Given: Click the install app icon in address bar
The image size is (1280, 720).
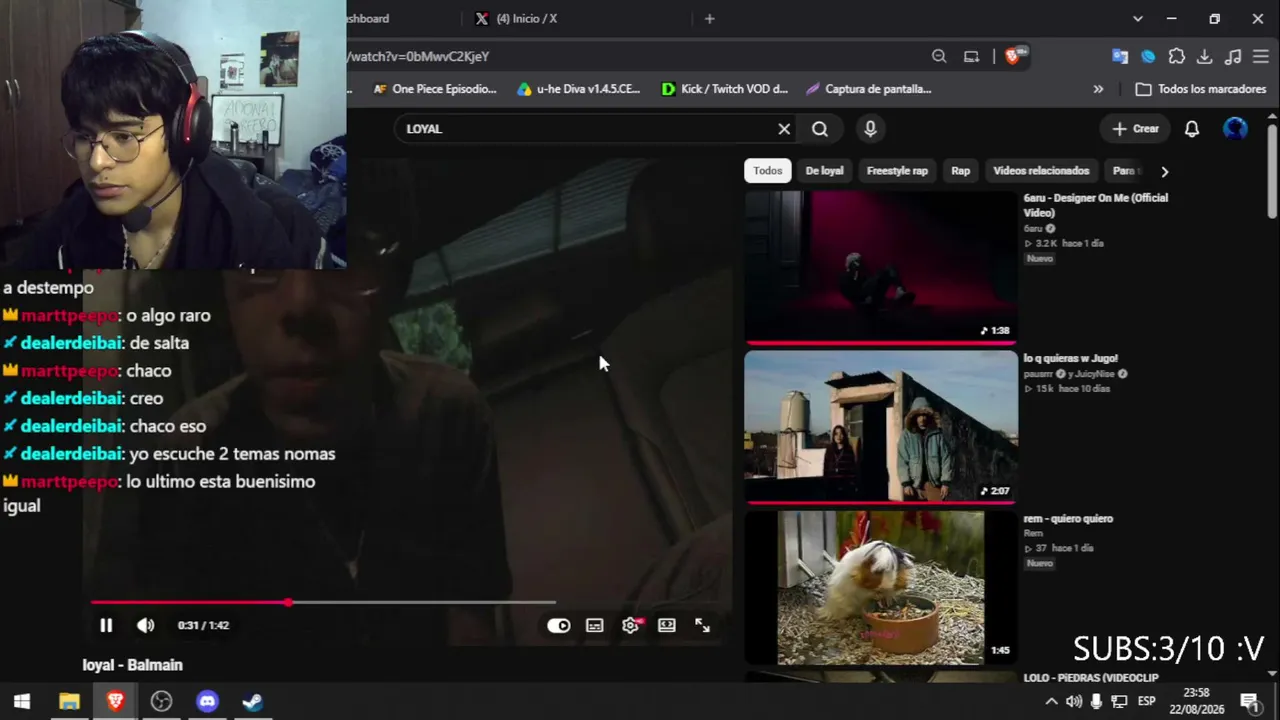Looking at the screenshot, I should (971, 57).
